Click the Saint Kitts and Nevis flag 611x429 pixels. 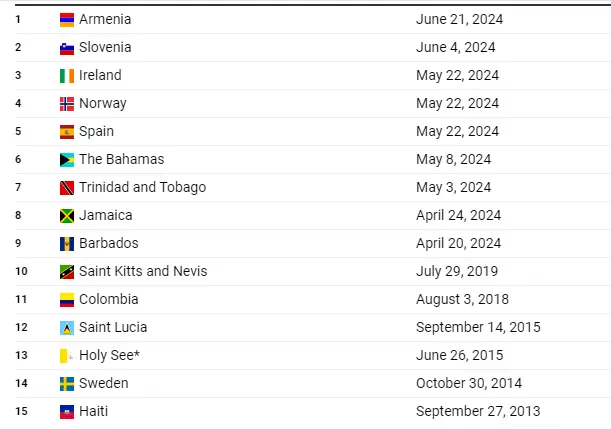(67, 272)
